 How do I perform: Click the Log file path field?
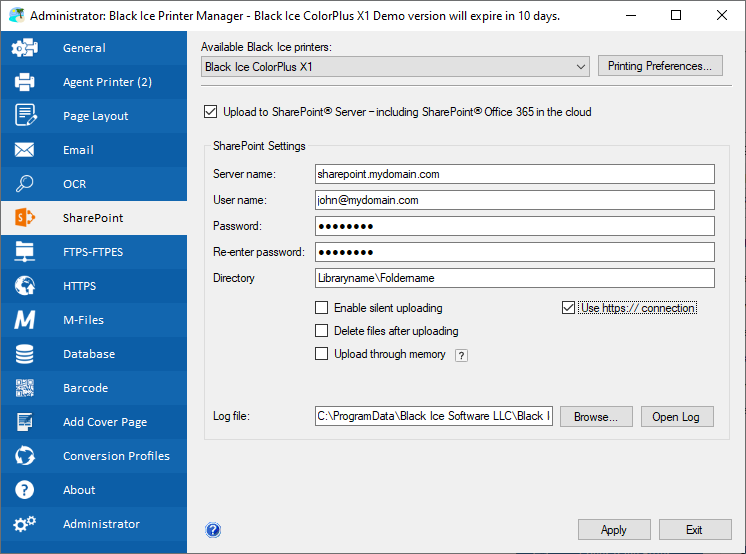[x=433, y=416]
